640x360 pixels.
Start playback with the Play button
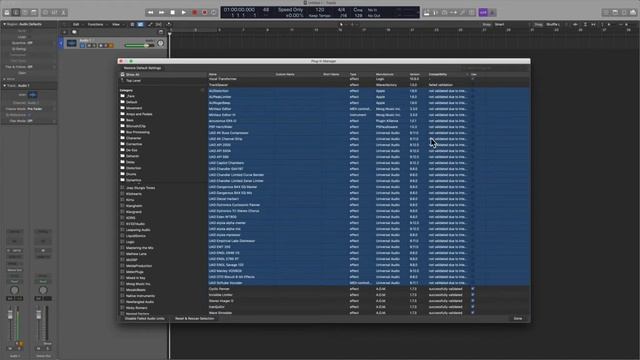coord(184,13)
